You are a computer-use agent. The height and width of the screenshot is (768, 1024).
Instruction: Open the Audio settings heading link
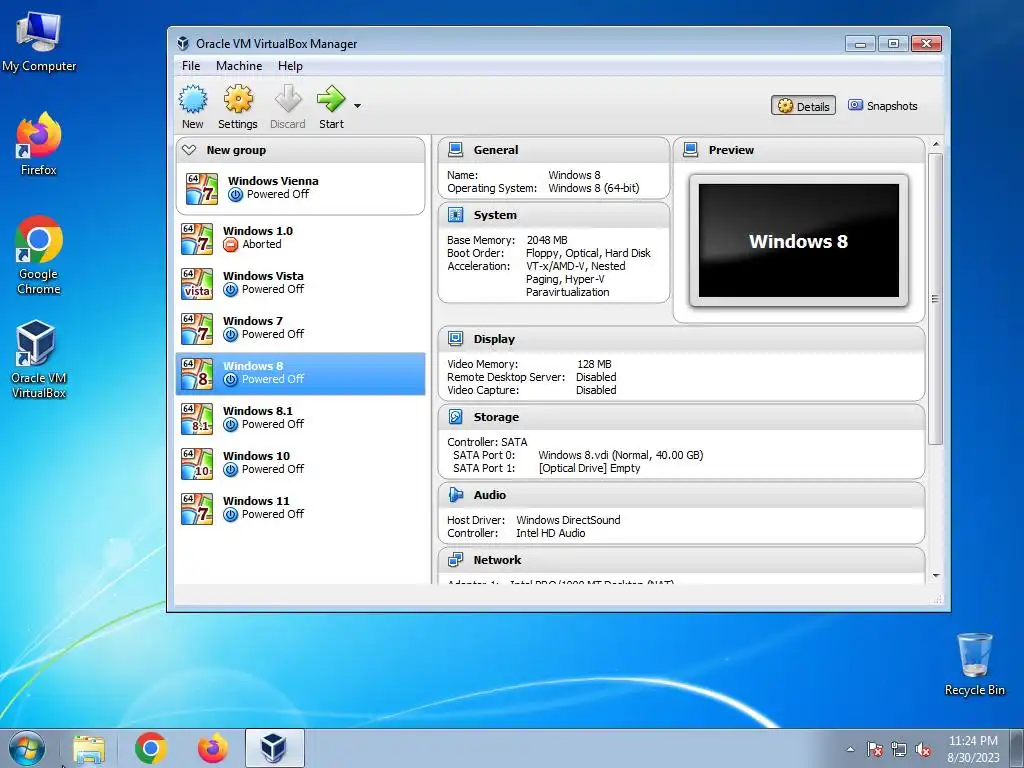(x=490, y=494)
